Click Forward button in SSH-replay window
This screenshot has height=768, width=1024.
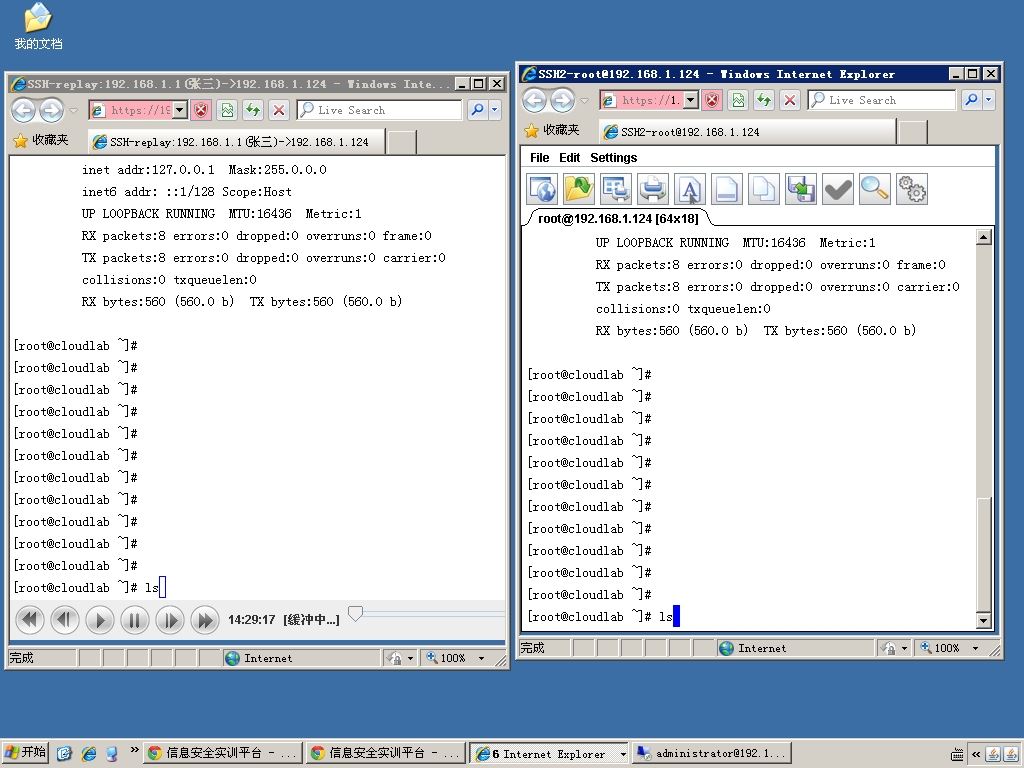[52, 110]
